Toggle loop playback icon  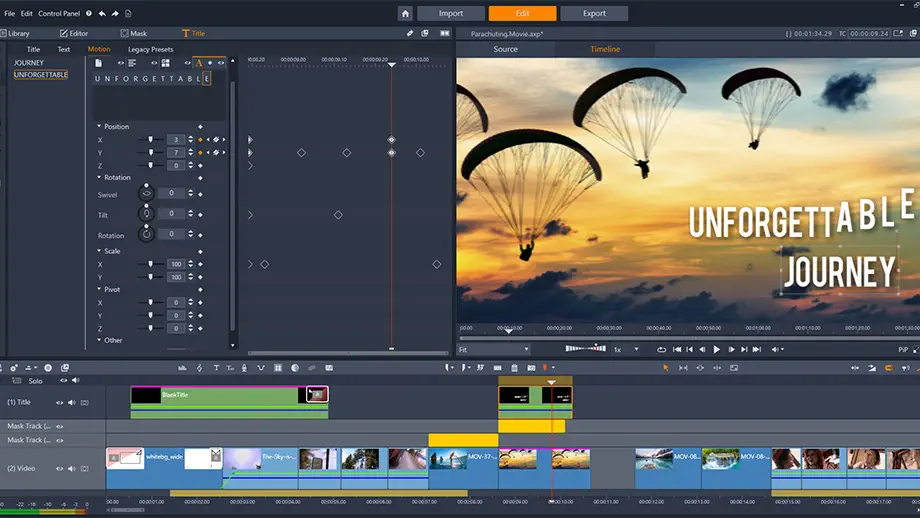[x=661, y=350]
